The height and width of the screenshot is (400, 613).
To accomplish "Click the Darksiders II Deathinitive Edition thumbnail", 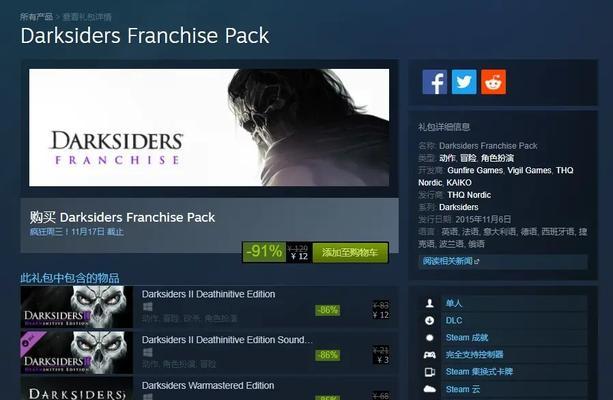I will point(76,307).
